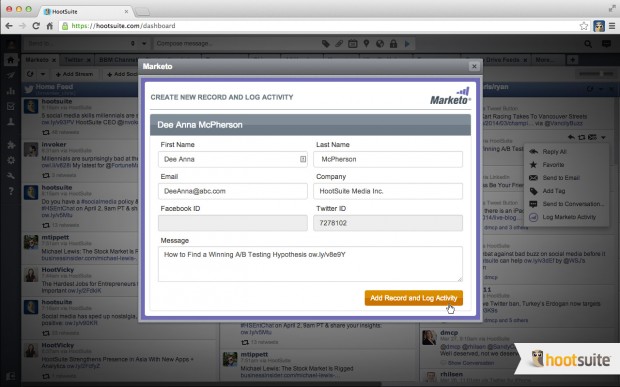Add a new tab with plus button
Viewport: 620px width, 387px height.
(x=572, y=60)
